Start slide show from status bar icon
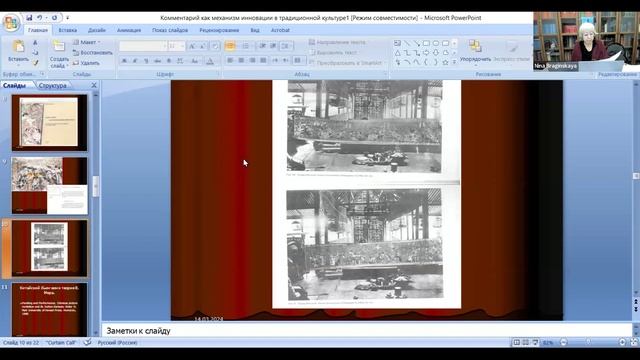 tap(535, 342)
